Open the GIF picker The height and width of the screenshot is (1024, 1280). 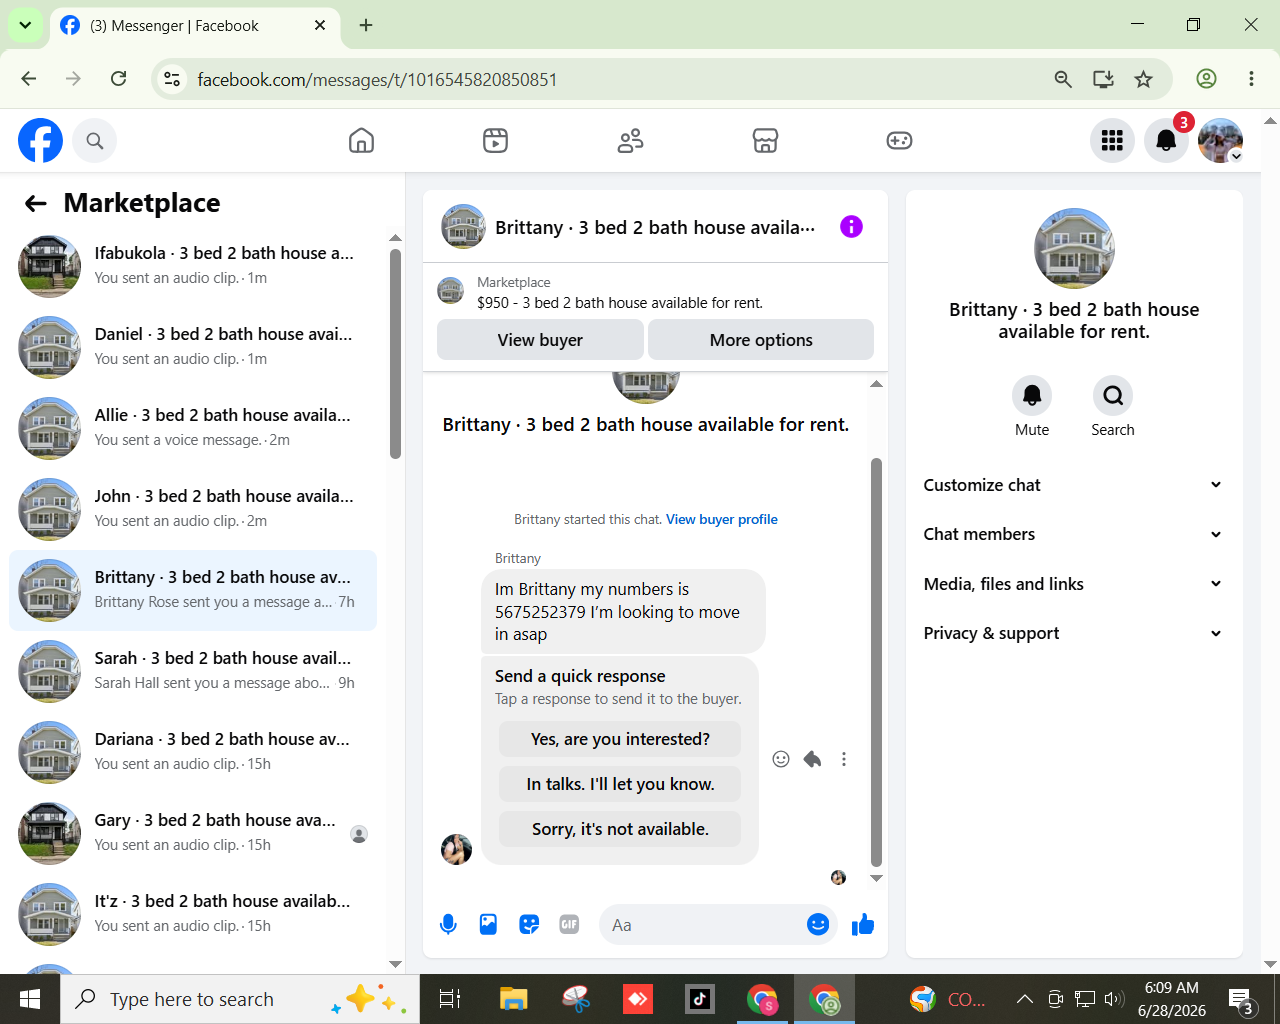pyautogui.click(x=569, y=925)
